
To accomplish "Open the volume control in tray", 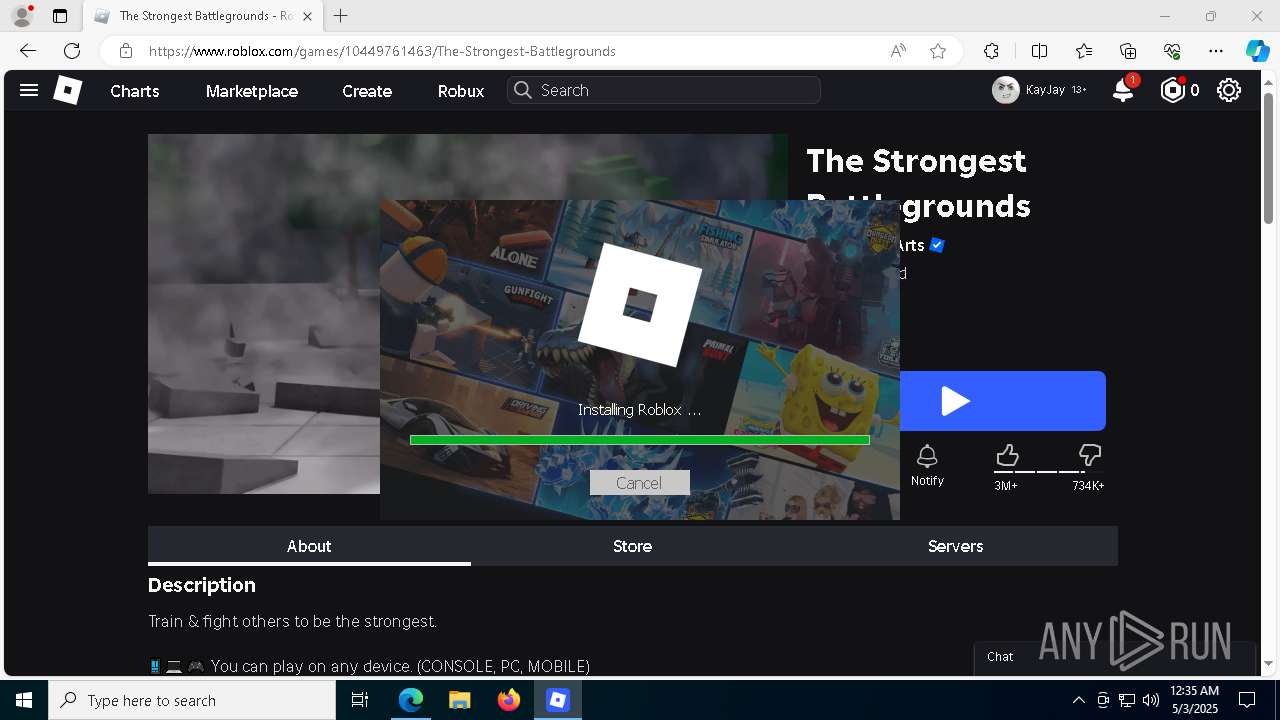I will pos(1150,700).
